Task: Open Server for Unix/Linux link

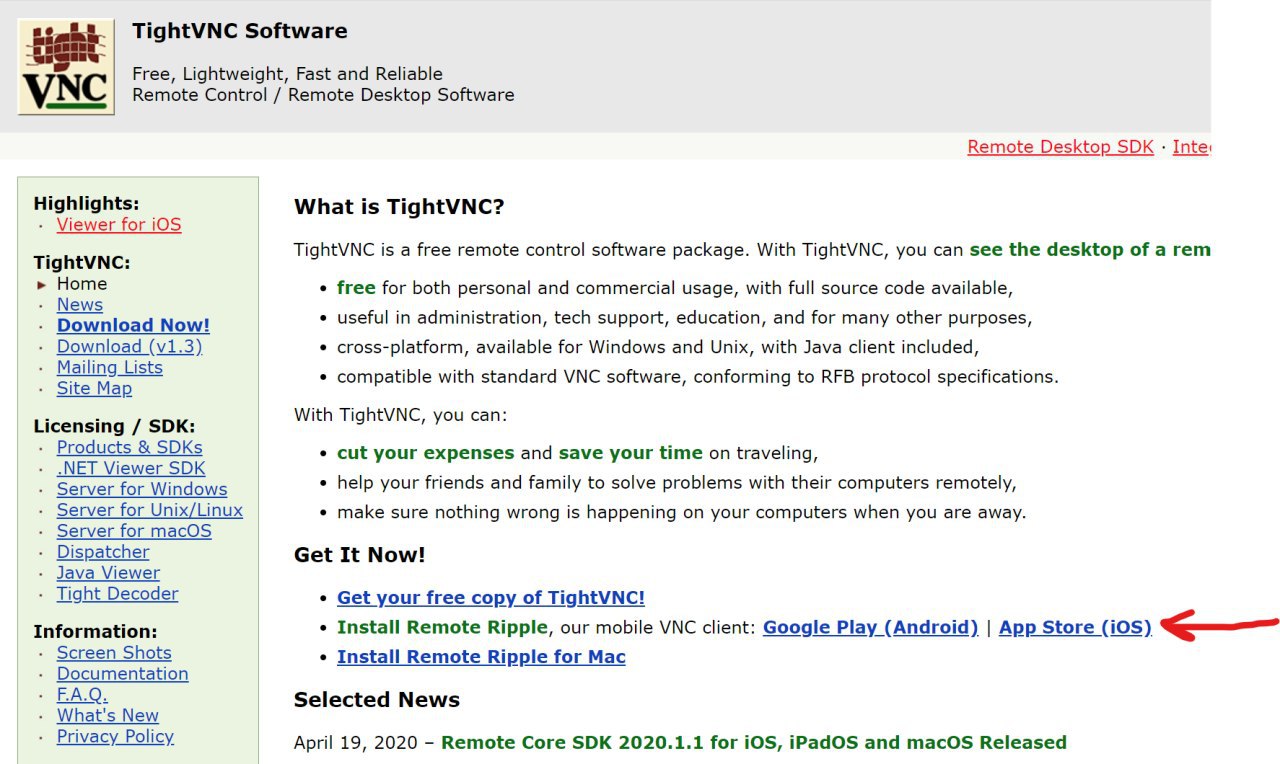Action: pos(150,511)
